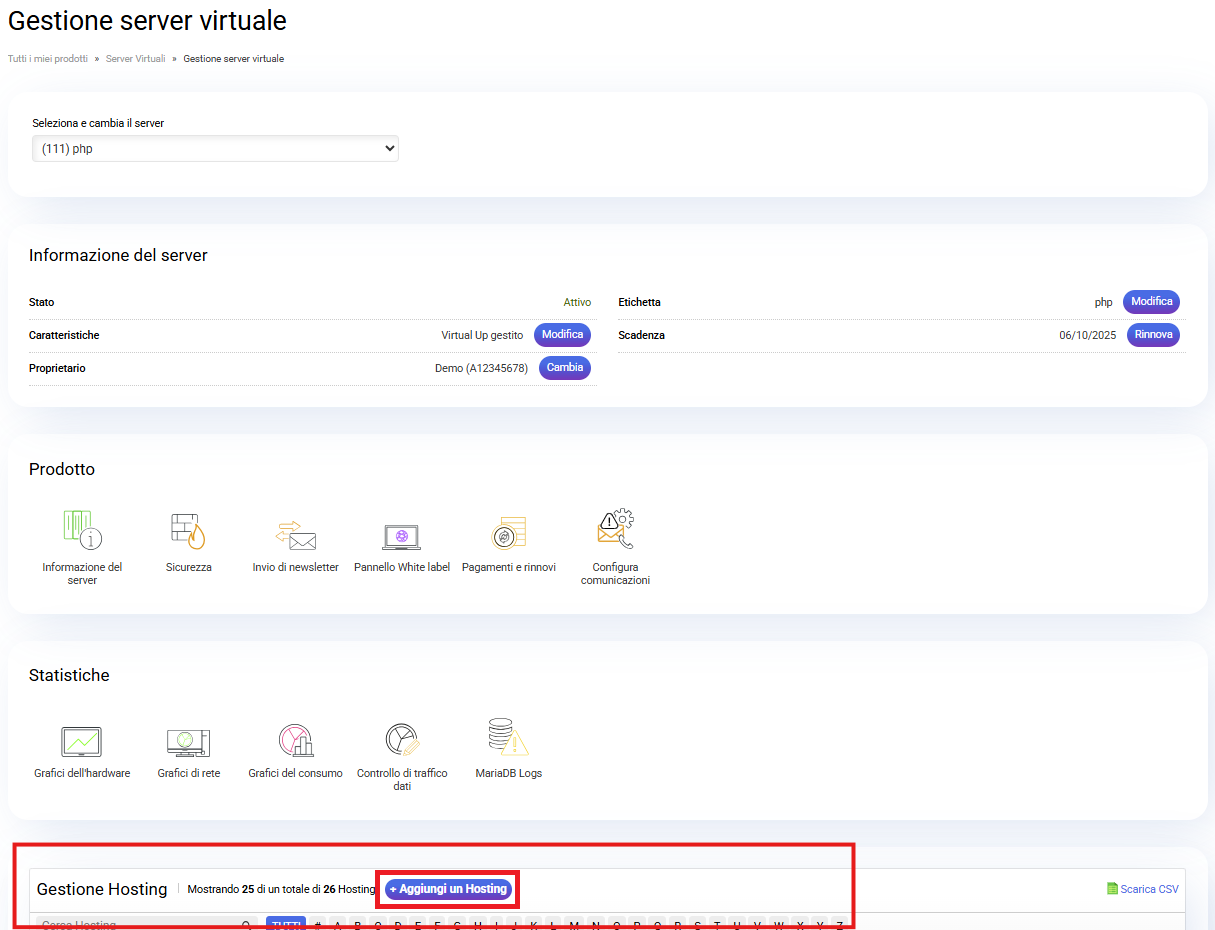The height and width of the screenshot is (930, 1215).
Task: Click Aggiungi un Hosting button
Action: [x=448, y=889]
